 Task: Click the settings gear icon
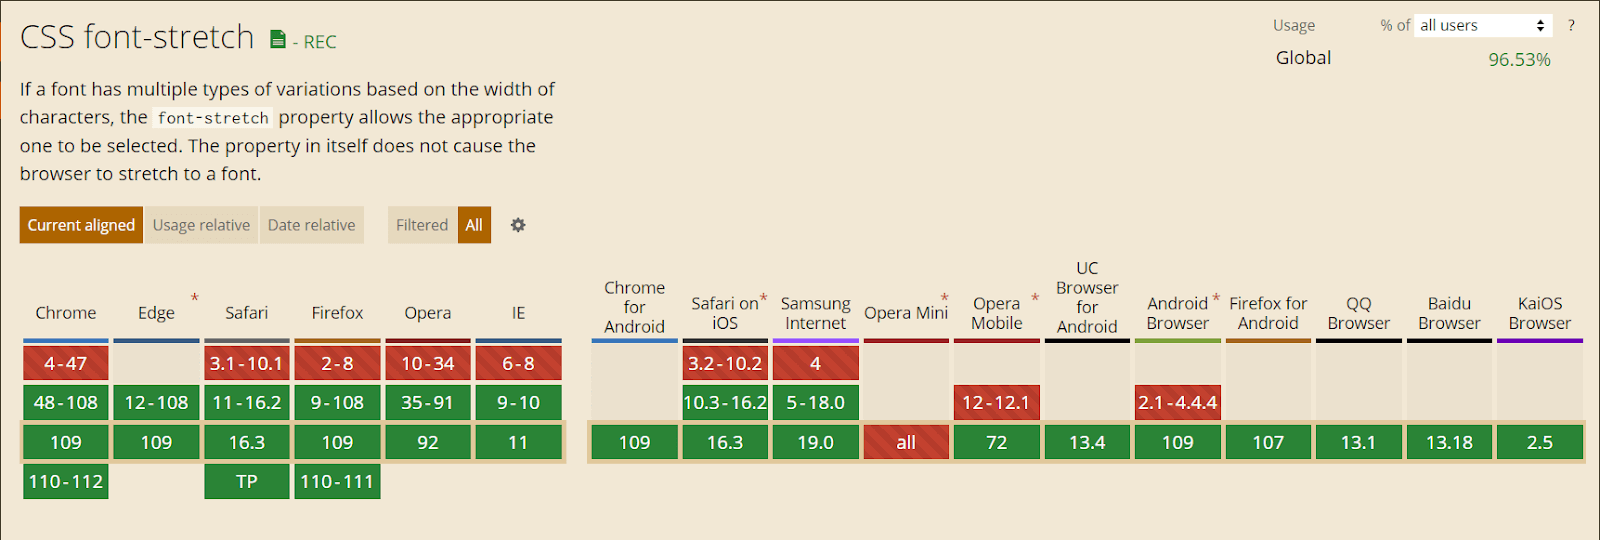point(518,225)
